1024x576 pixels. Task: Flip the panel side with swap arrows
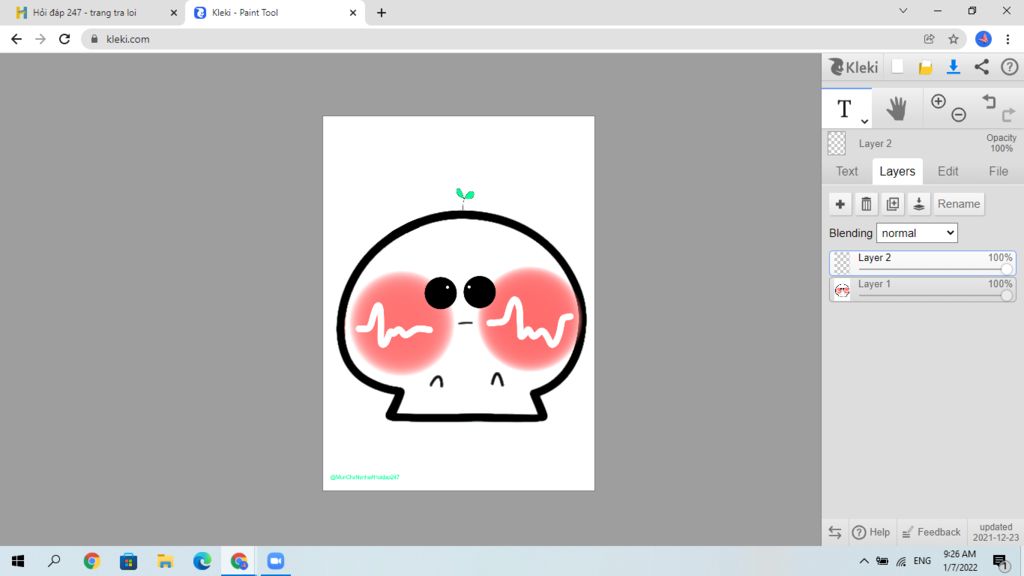[835, 532]
